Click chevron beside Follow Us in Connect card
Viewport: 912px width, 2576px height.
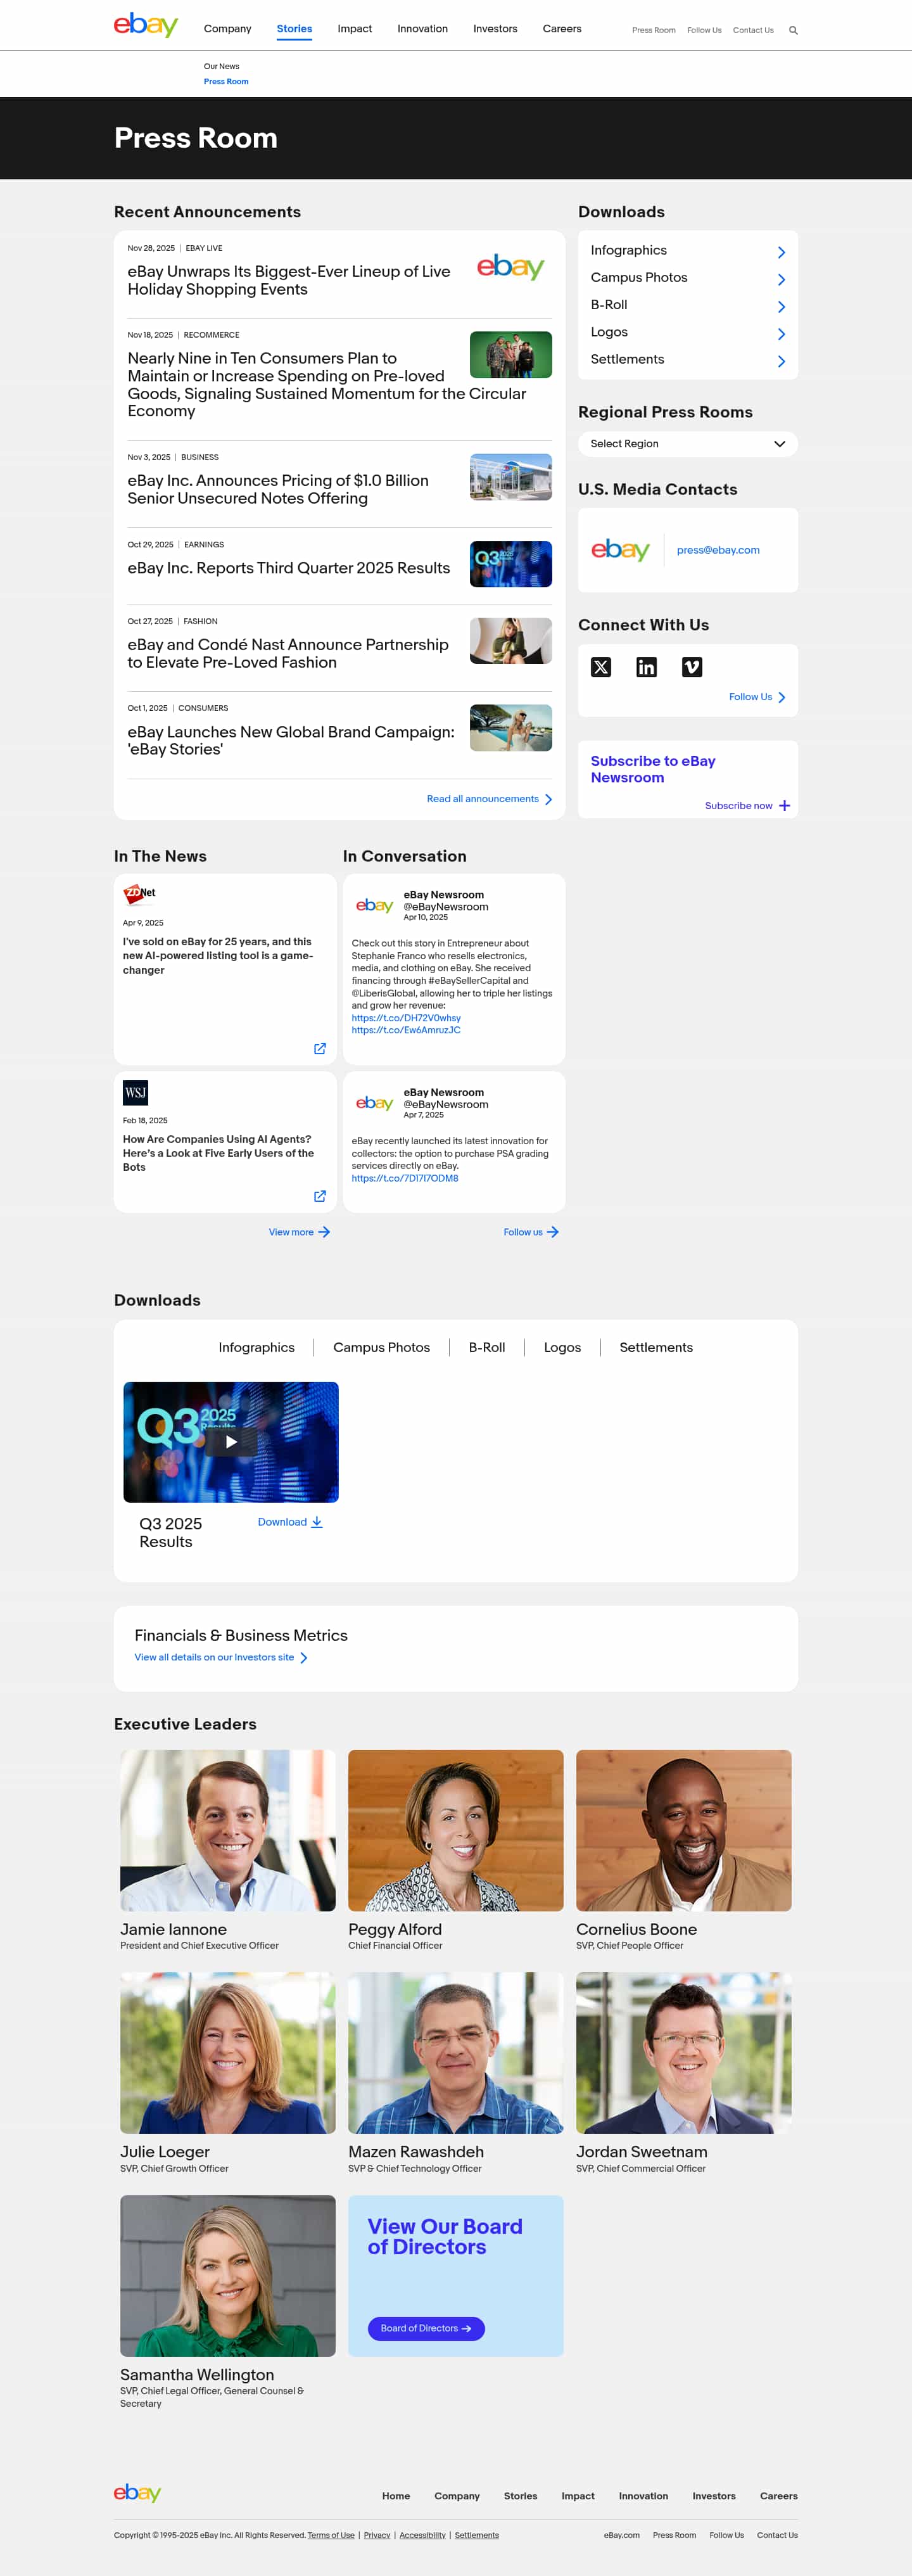[x=781, y=697]
